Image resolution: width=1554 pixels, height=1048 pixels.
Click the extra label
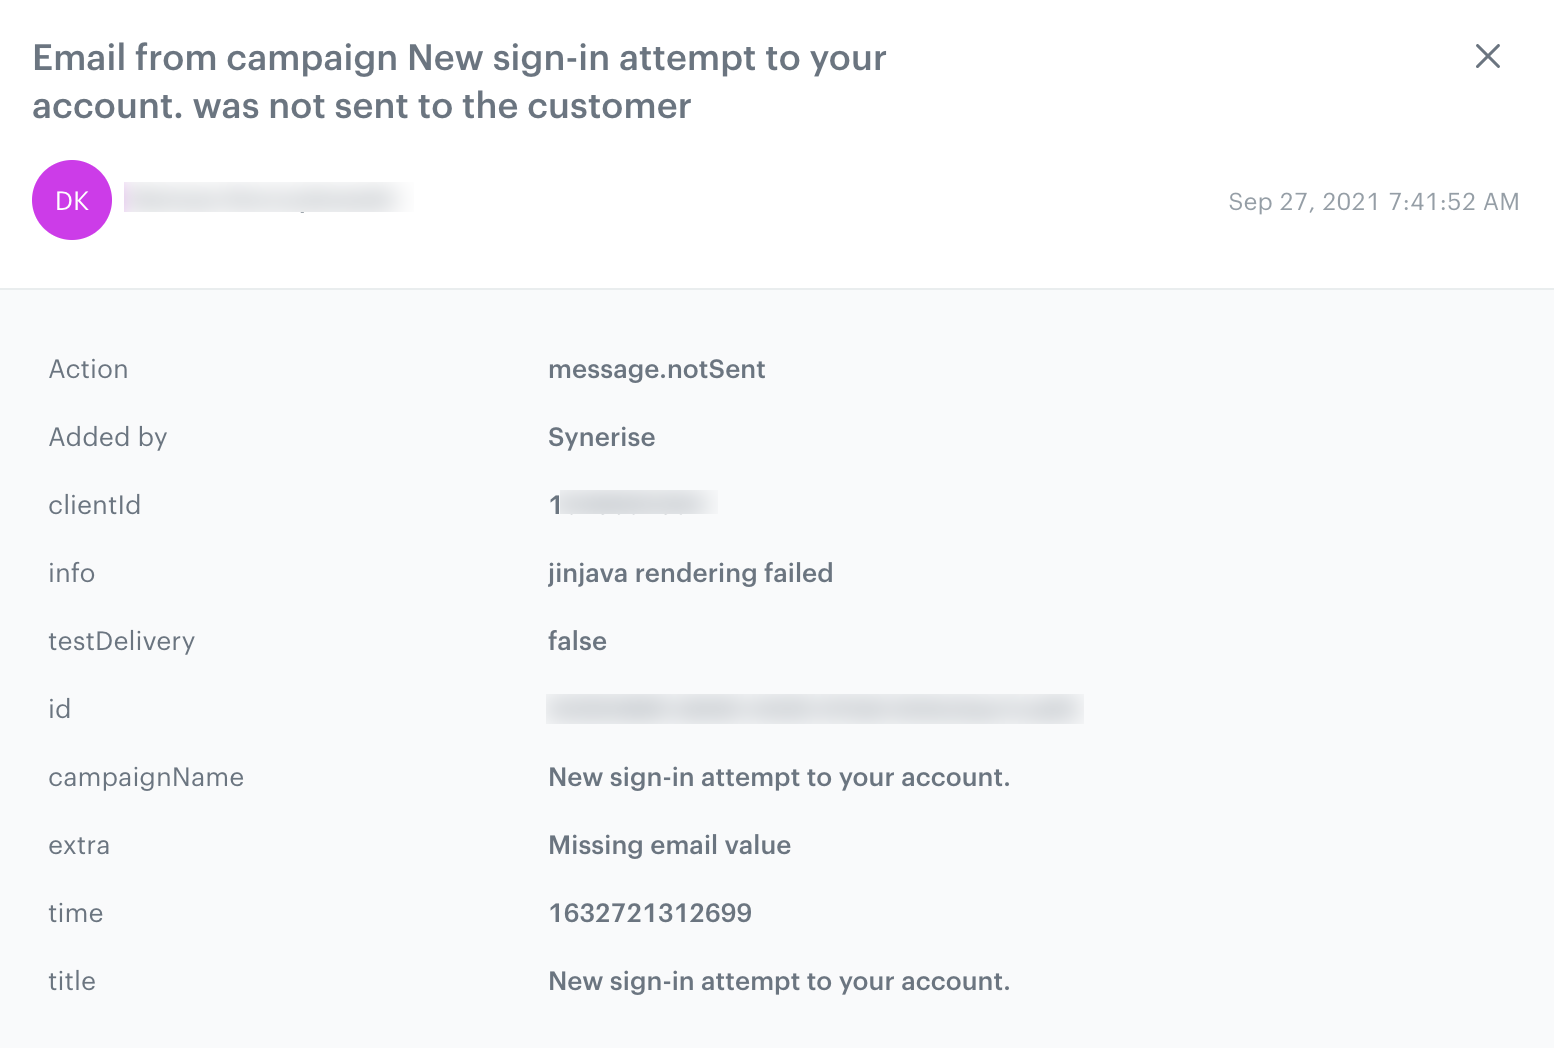pos(79,846)
